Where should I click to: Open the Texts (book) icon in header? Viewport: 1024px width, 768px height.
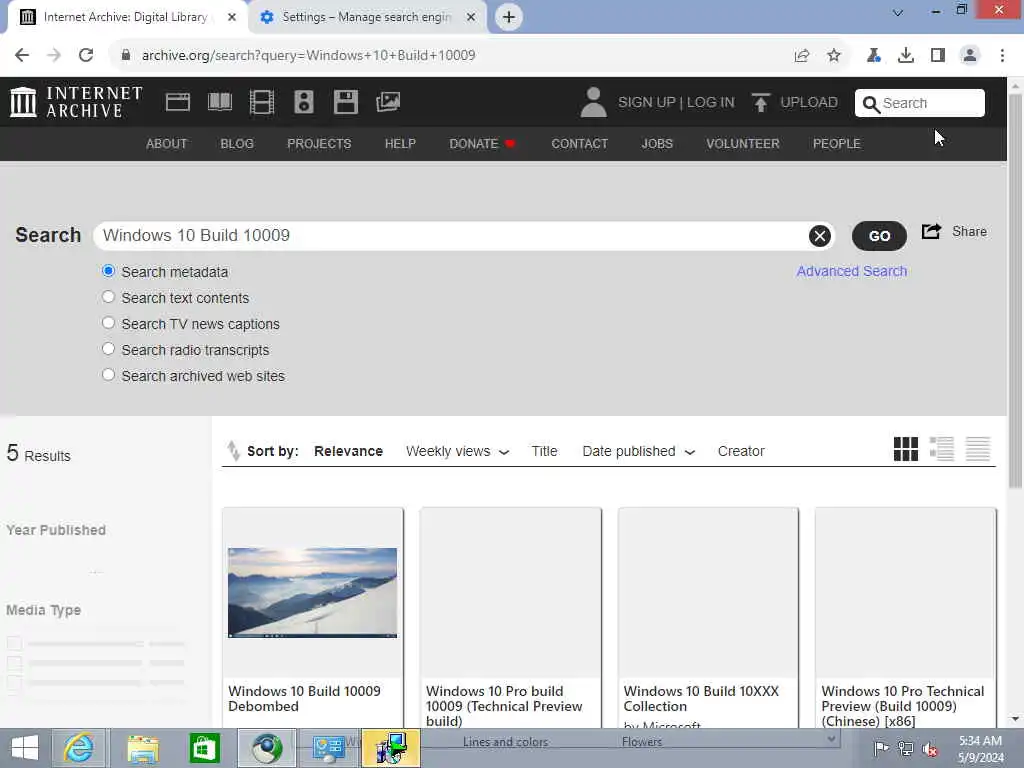click(220, 102)
